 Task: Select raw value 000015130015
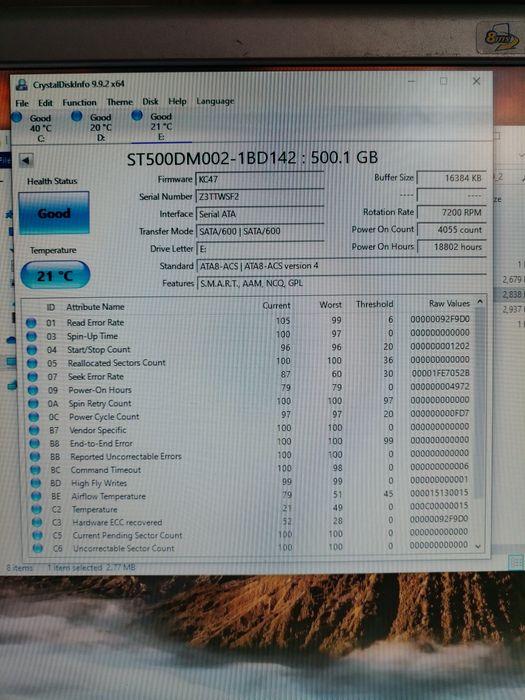[x=439, y=492]
